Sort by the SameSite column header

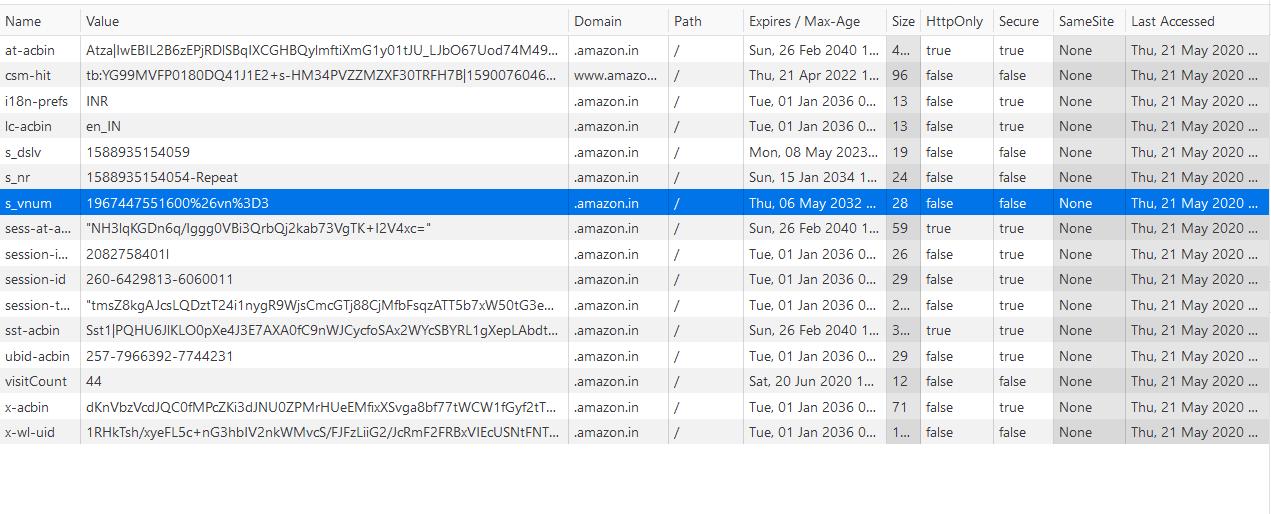click(1083, 21)
